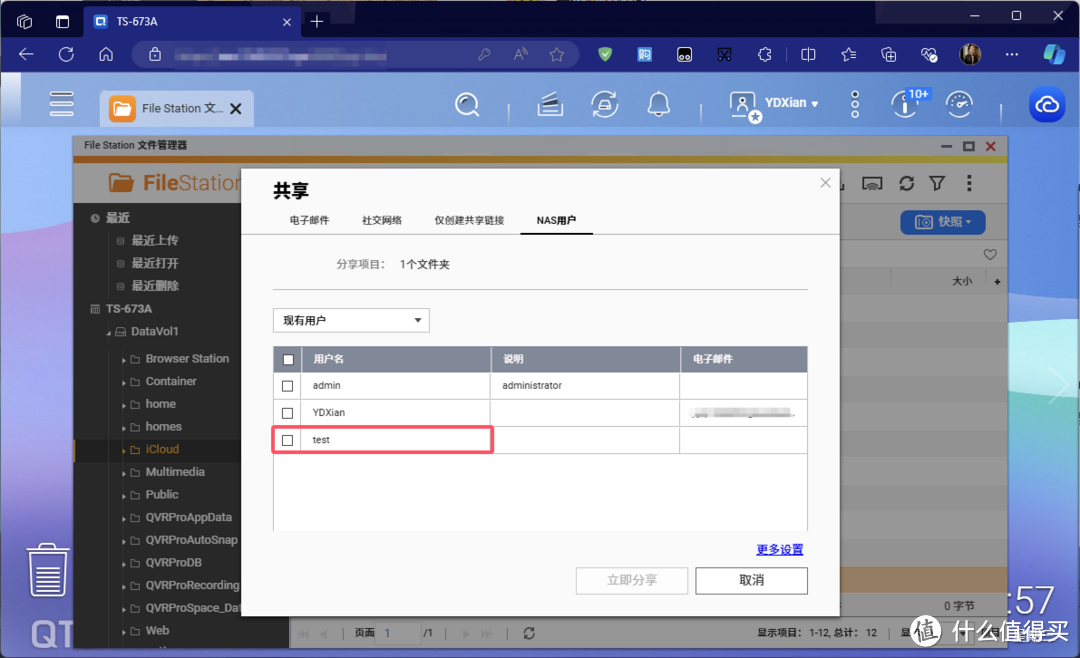Switch to the 电子邮件 tab
The image size is (1080, 658).
point(309,220)
